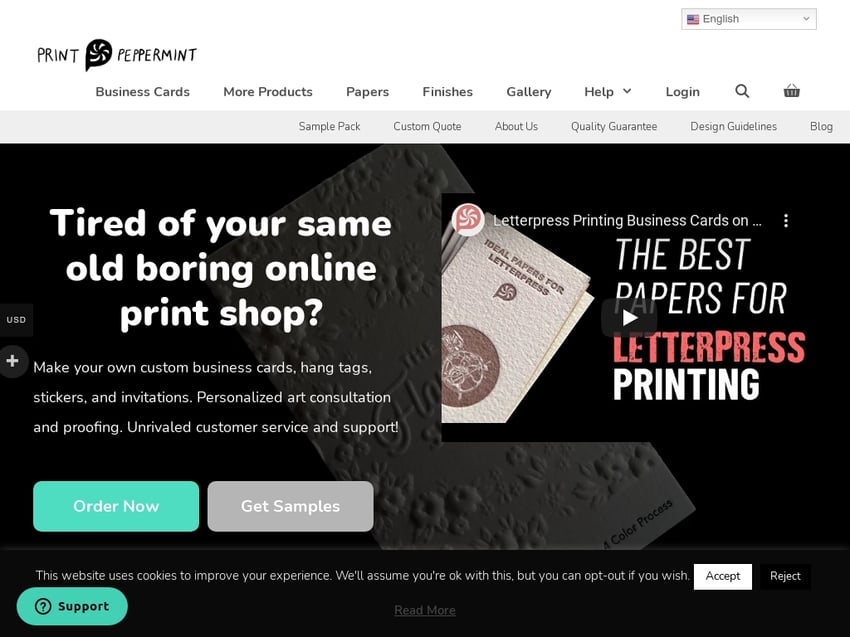The image size is (850, 637).
Task: Accept the cookie notice
Action: click(x=723, y=576)
